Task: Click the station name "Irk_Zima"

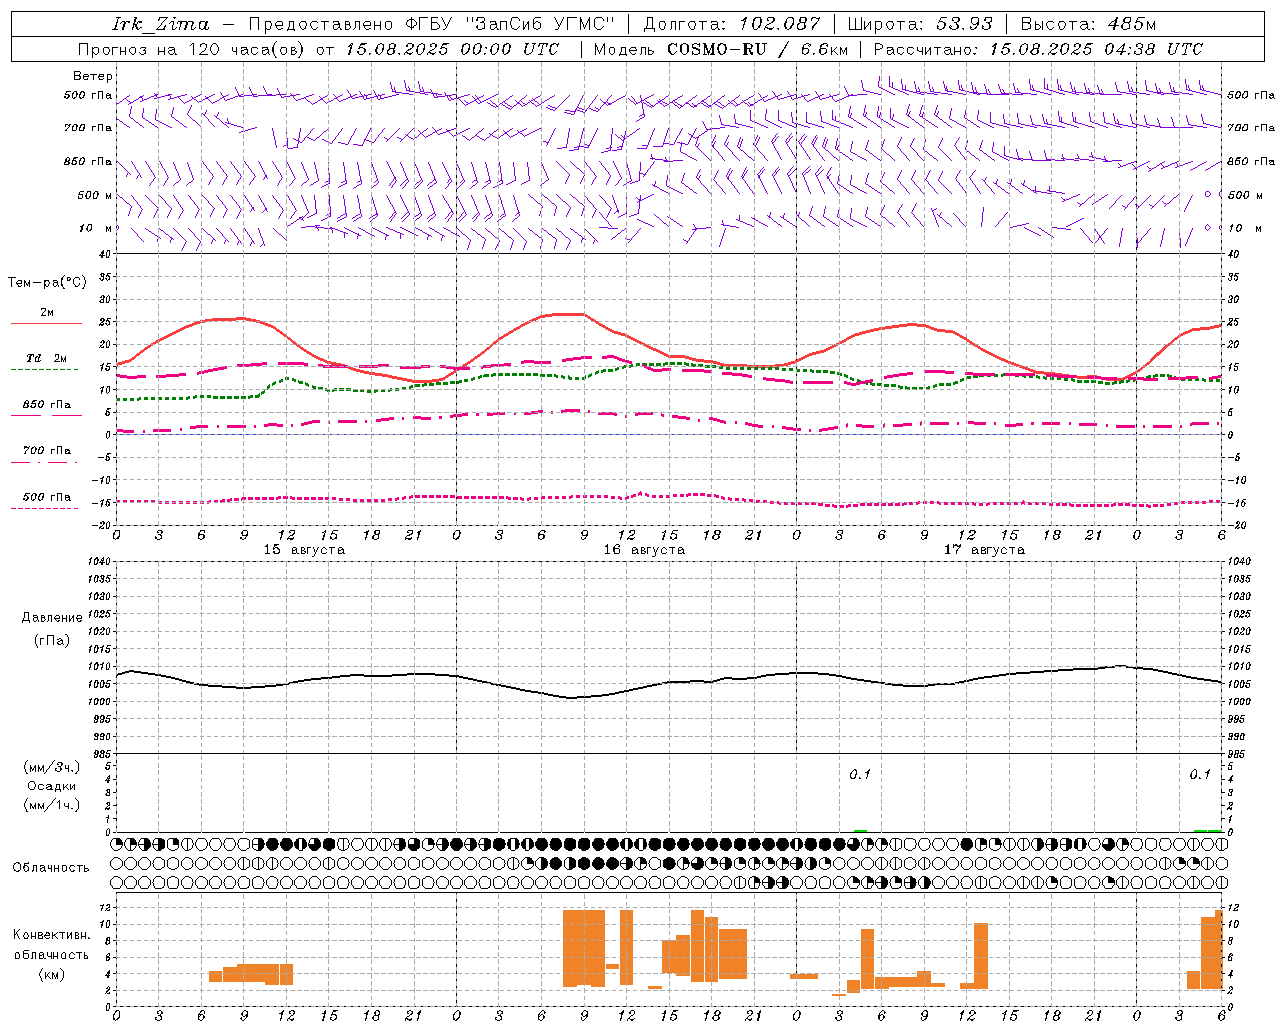Action: [161, 24]
